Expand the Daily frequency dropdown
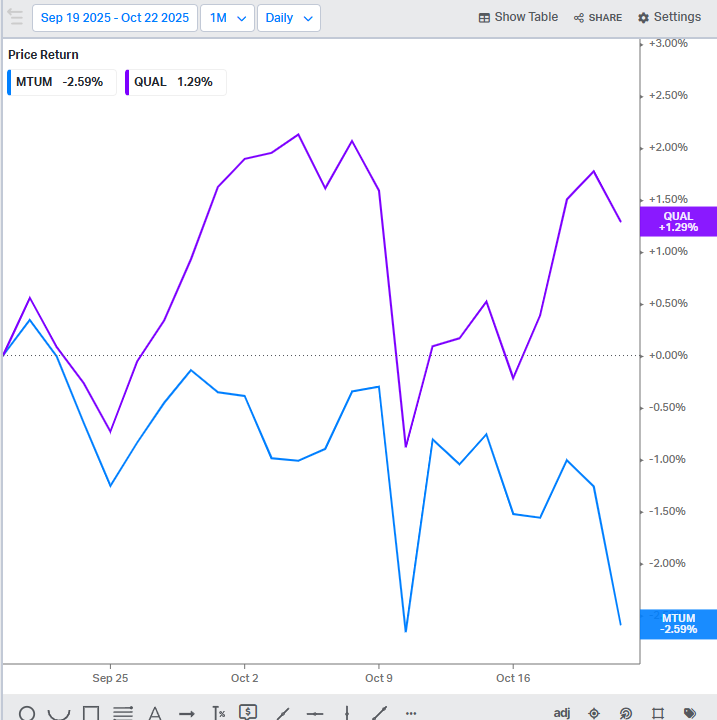Image resolution: width=717 pixels, height=720 pixels. (x=288, y=18)
